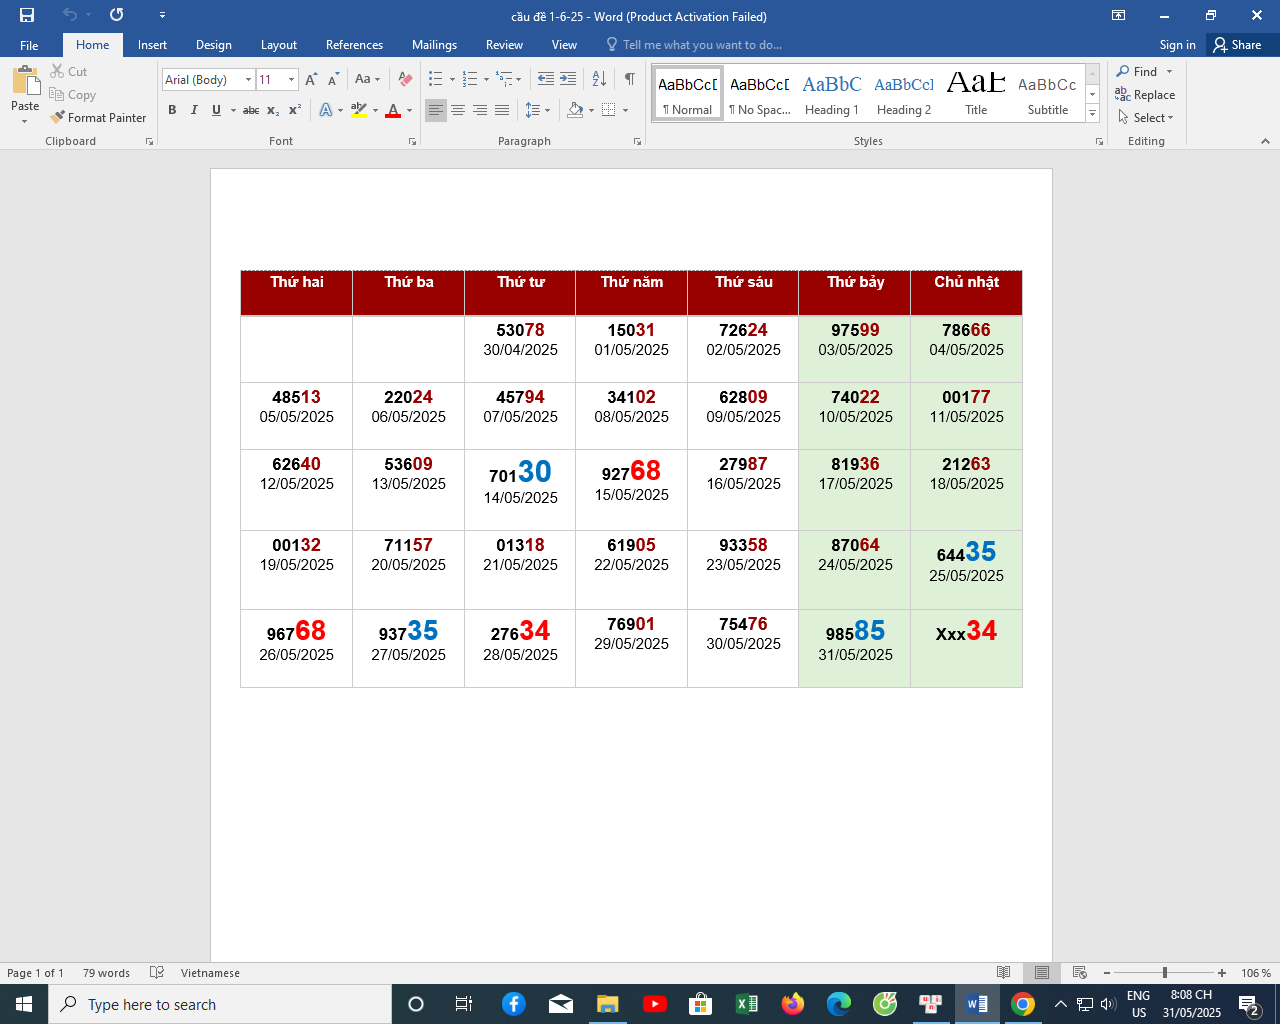Click the Increase Indent icon
Viewport: 1280px width, 1024px height.
pos(568,79)
